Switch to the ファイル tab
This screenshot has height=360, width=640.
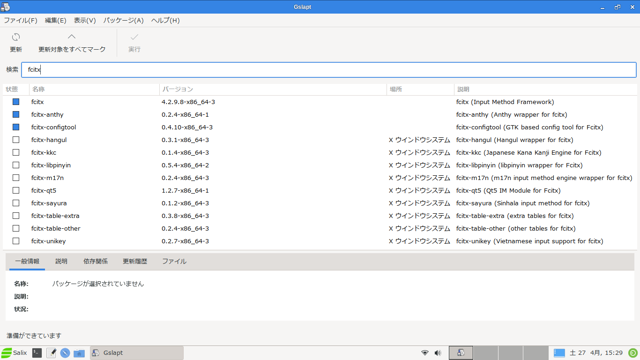point(174,261)
